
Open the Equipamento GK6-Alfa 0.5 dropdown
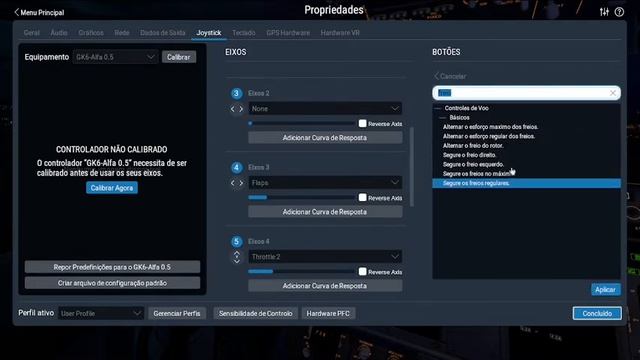click(x=116, y=57)
